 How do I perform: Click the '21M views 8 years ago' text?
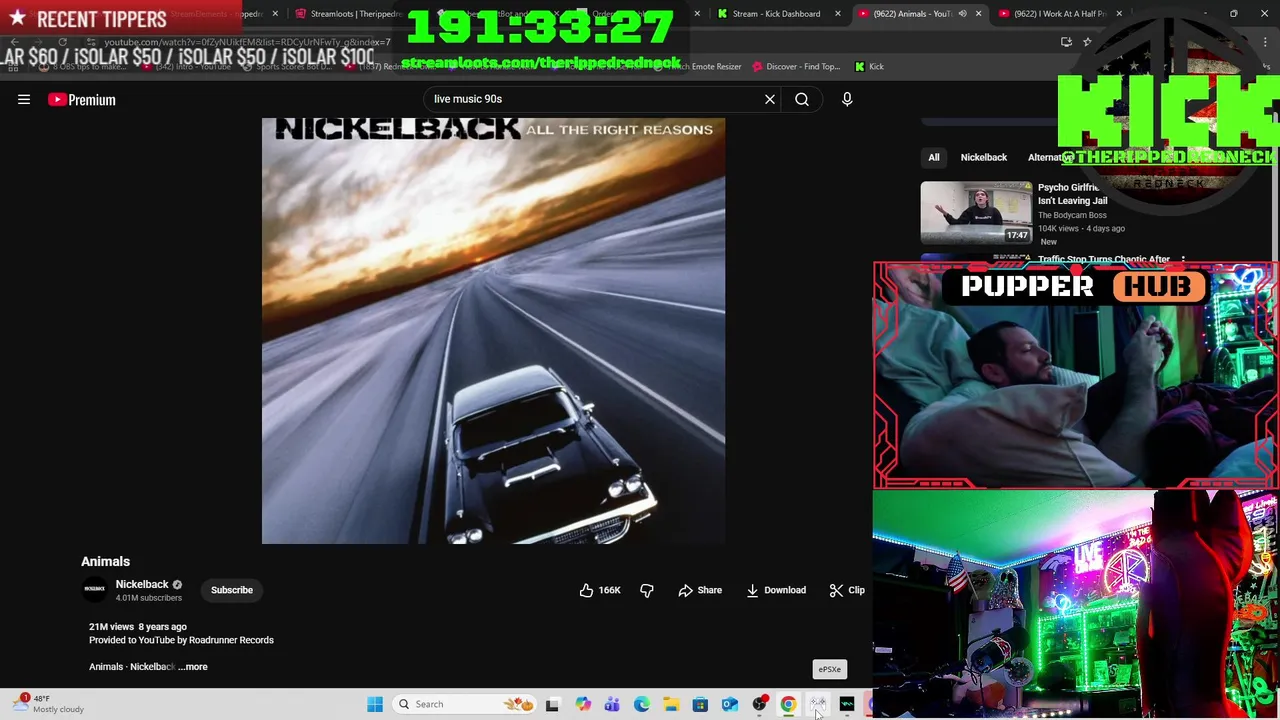click(x=138, y=627)
